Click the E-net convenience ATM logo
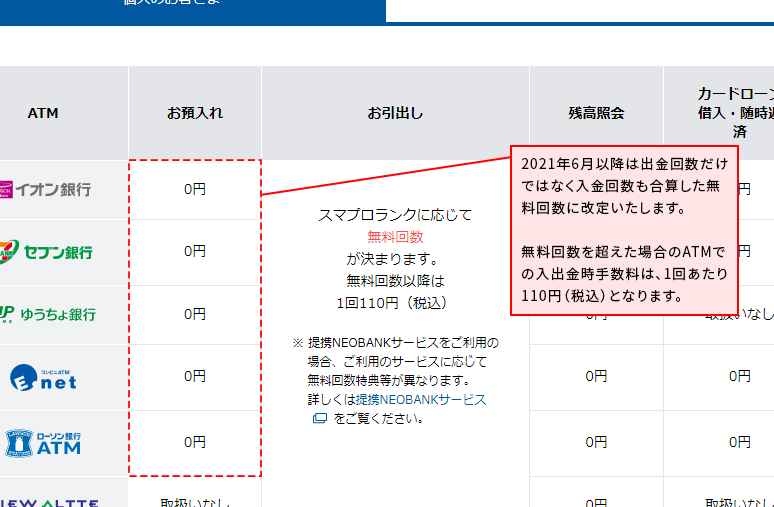This screenshot has width=774, height=507. (x=43, y=377)
